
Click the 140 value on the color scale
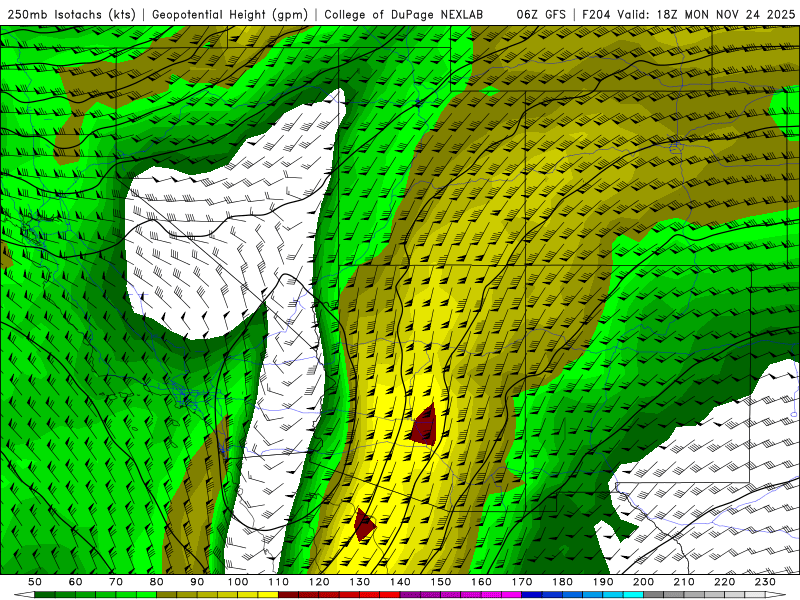click(400, 582)
